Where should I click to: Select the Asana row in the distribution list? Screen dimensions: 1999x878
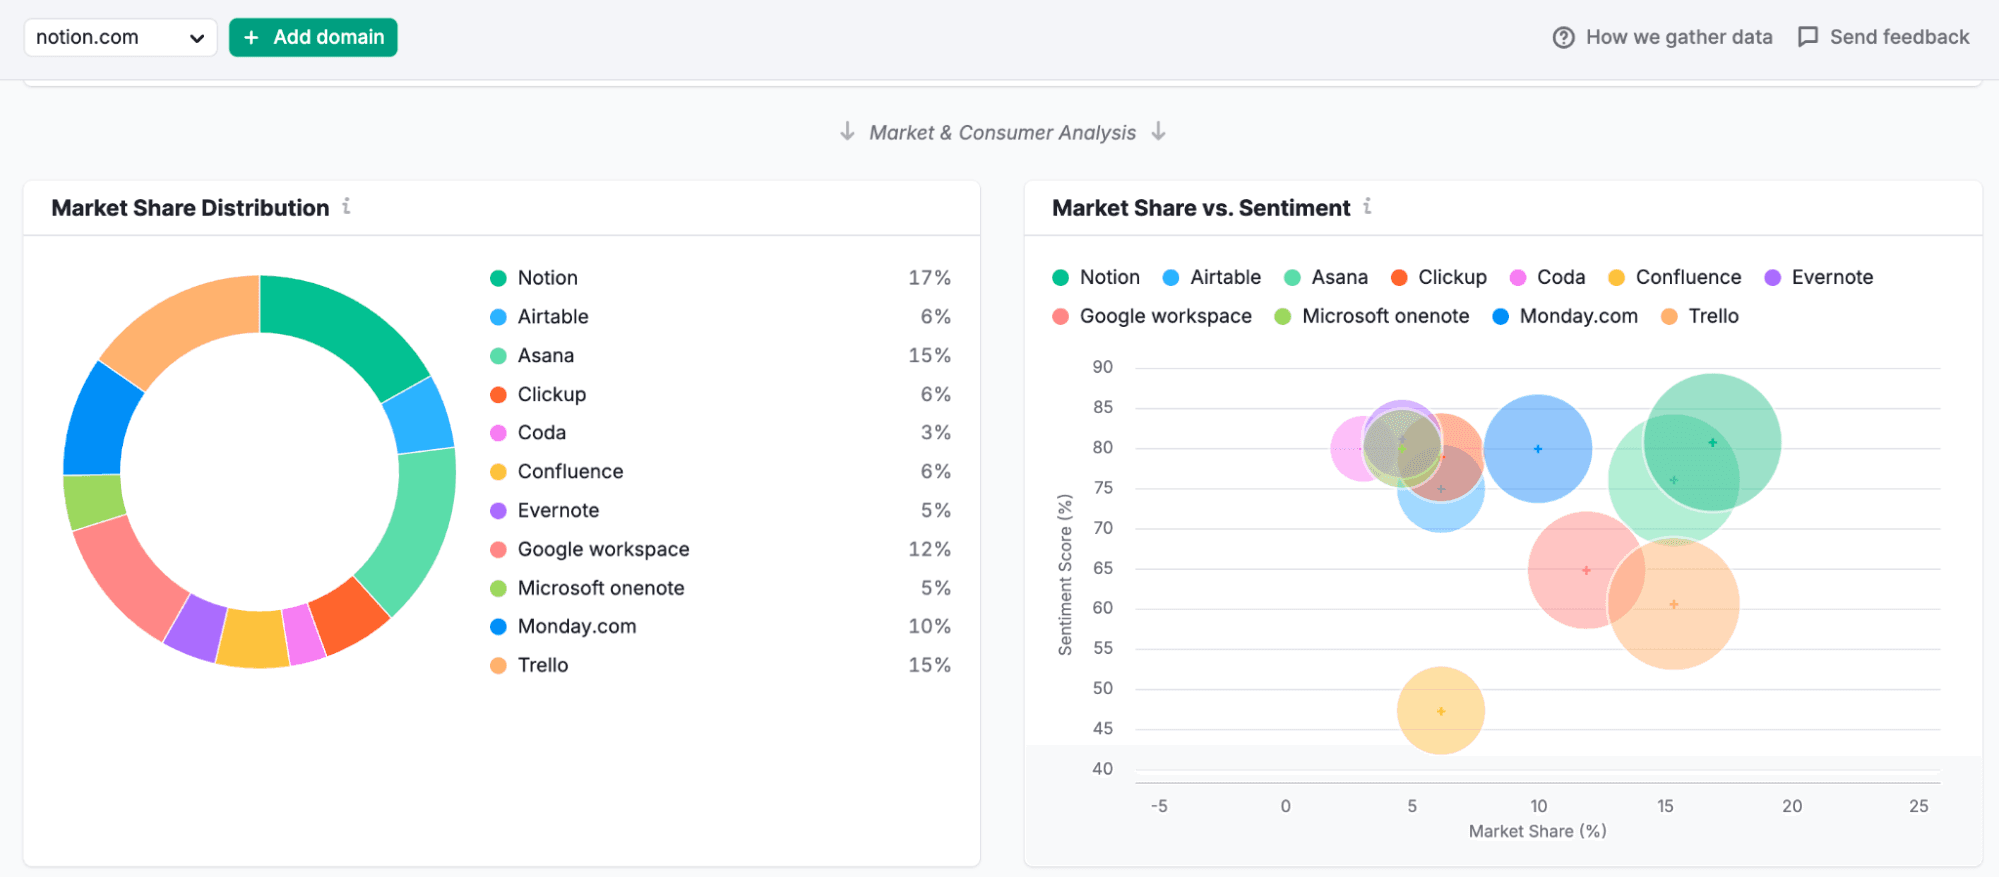tap(546, 355)
